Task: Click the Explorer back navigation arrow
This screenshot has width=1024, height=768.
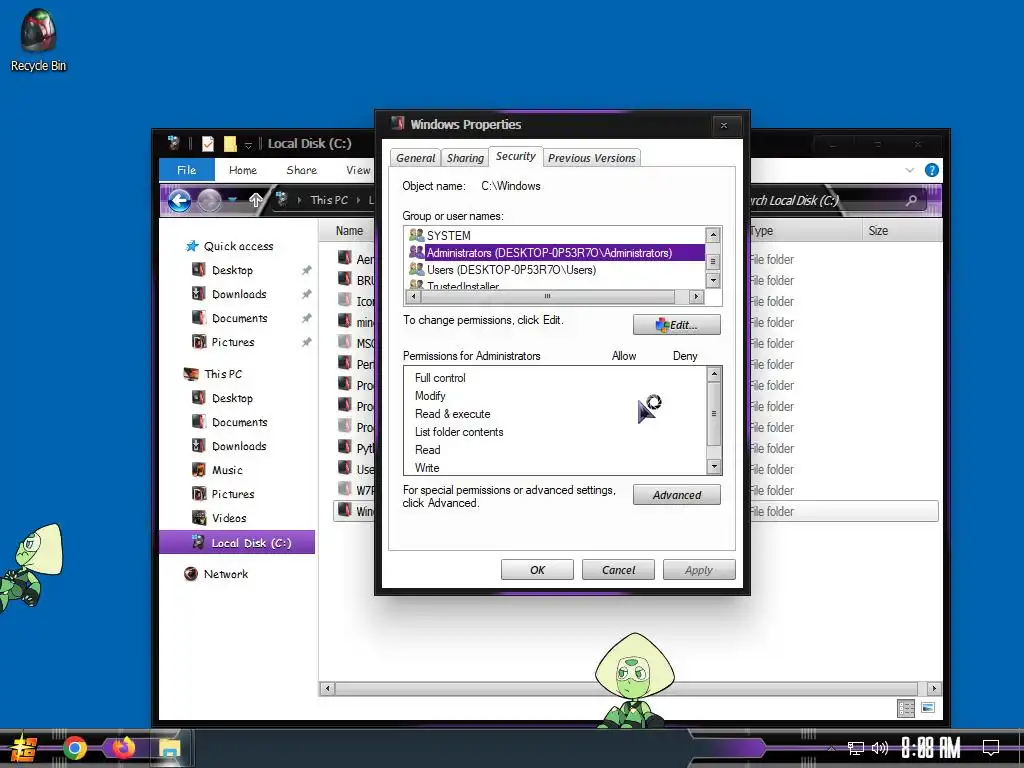Action: (x=180, y=200)
